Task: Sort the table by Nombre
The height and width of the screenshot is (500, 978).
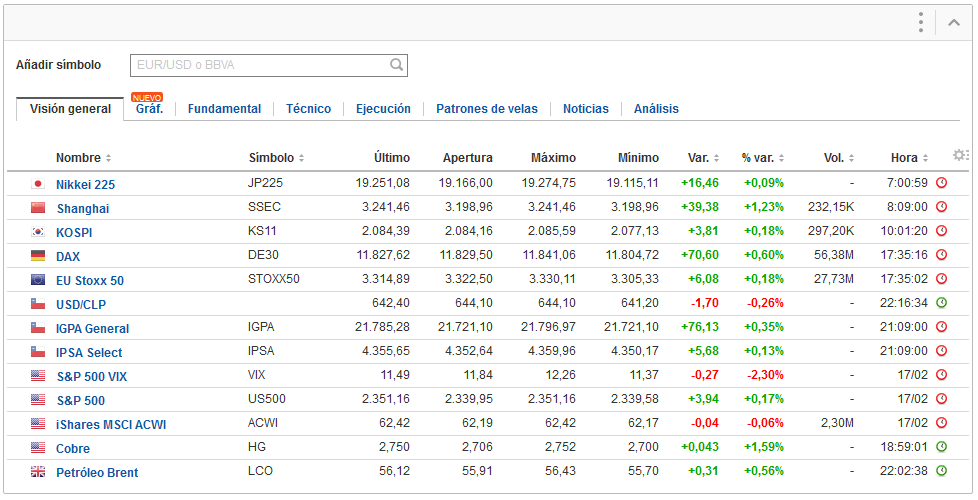Action: [84, 158]
